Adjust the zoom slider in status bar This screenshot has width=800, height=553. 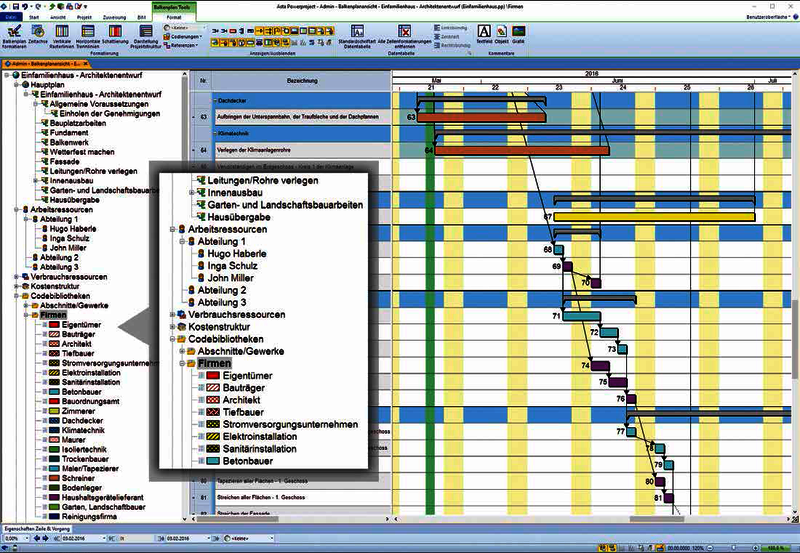coord(732,548)
